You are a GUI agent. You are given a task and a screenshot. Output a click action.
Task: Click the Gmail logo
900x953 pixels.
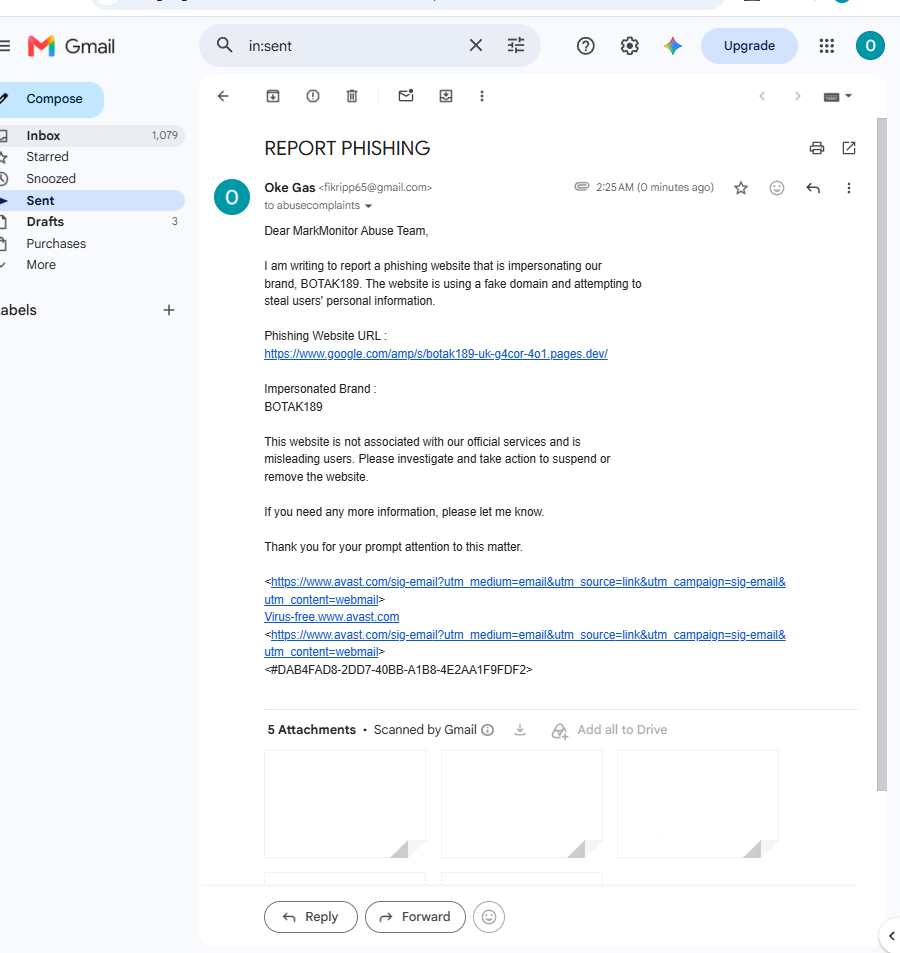tap(71, 46)
